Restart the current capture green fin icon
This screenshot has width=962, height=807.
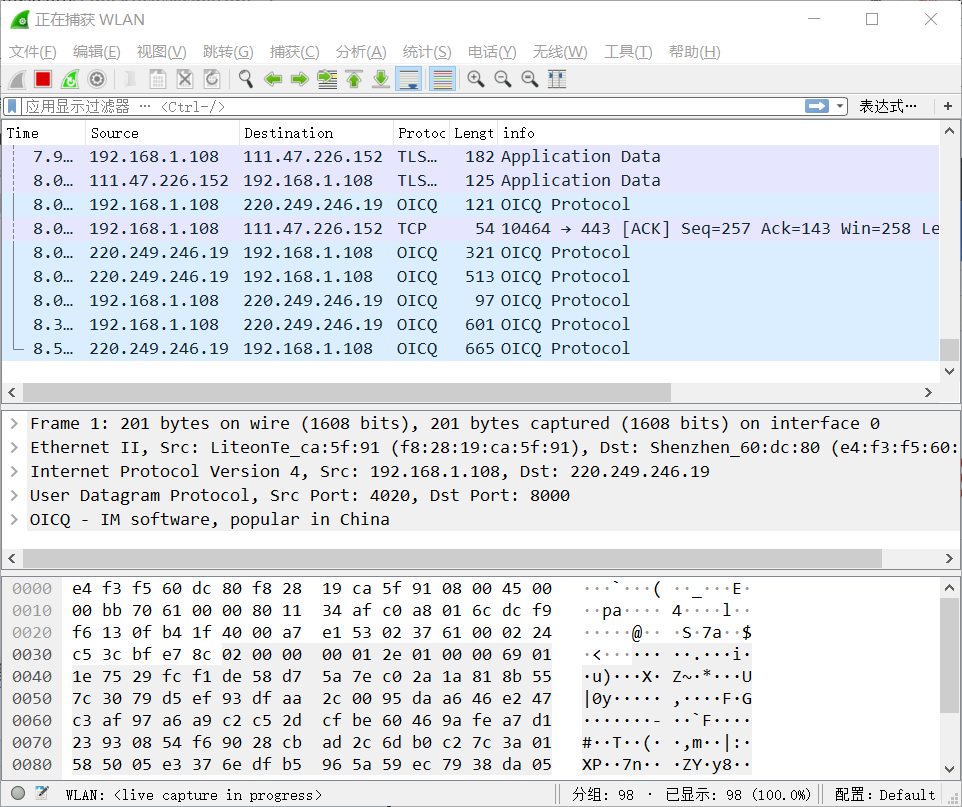(70, 79)
